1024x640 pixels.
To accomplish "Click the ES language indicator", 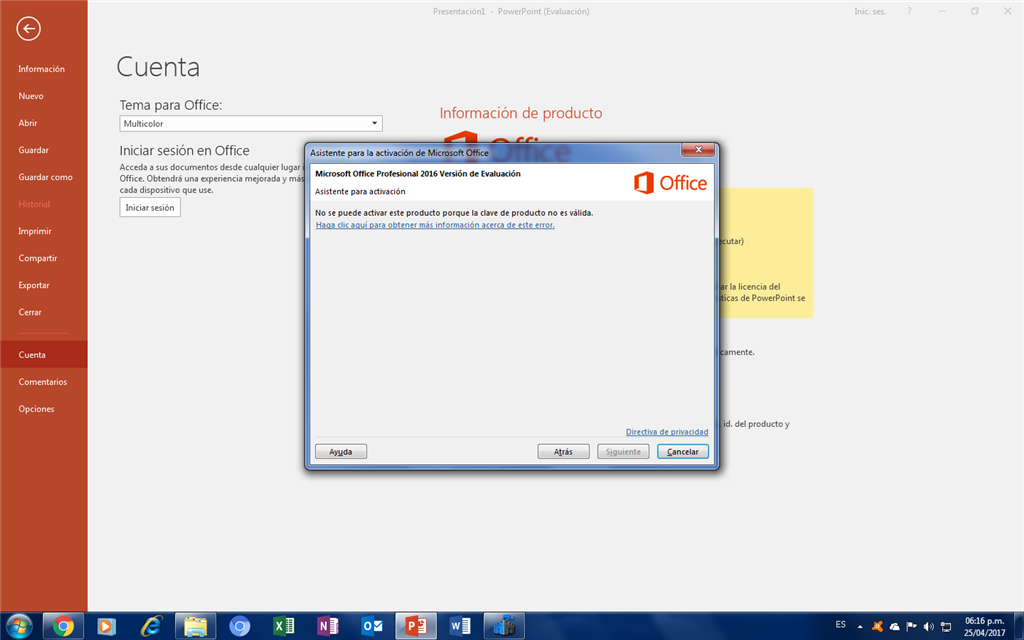I will 840,625.
